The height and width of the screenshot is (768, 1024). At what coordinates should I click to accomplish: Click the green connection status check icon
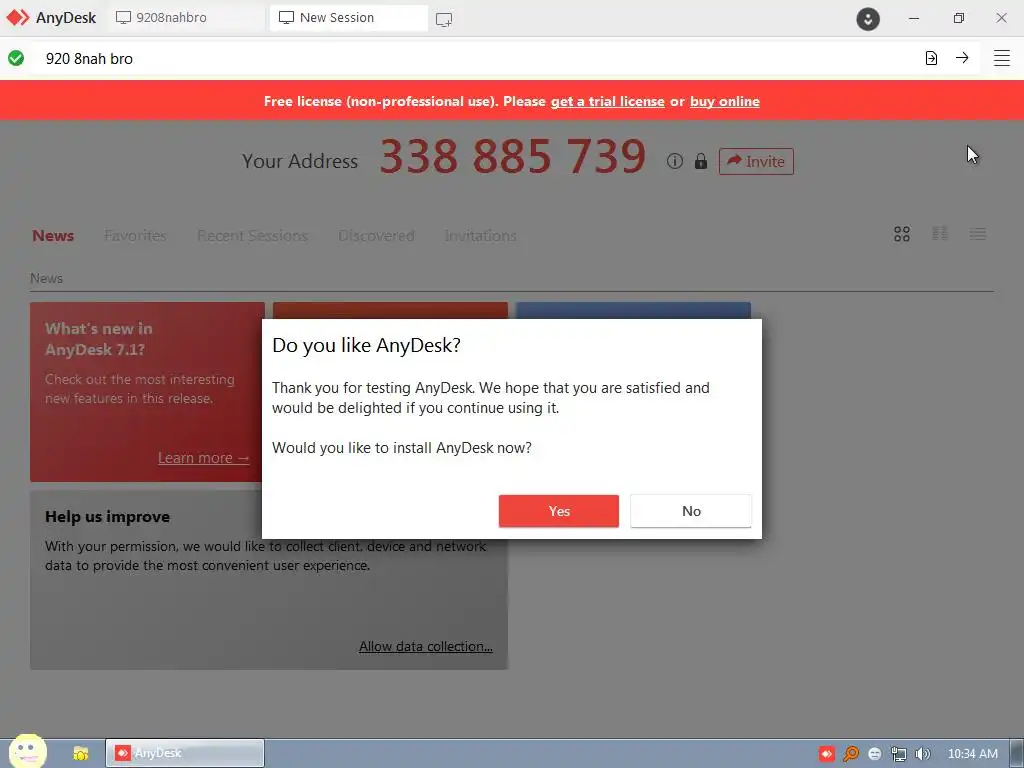pyautogui.click(x=16, y=58)
